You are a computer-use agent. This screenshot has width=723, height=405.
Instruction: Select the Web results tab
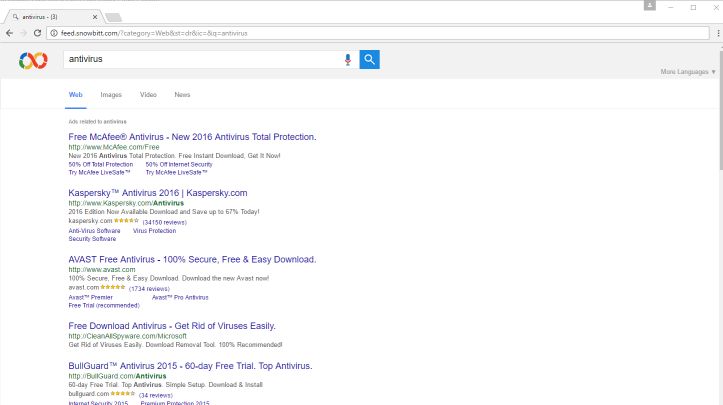(76, 95)
